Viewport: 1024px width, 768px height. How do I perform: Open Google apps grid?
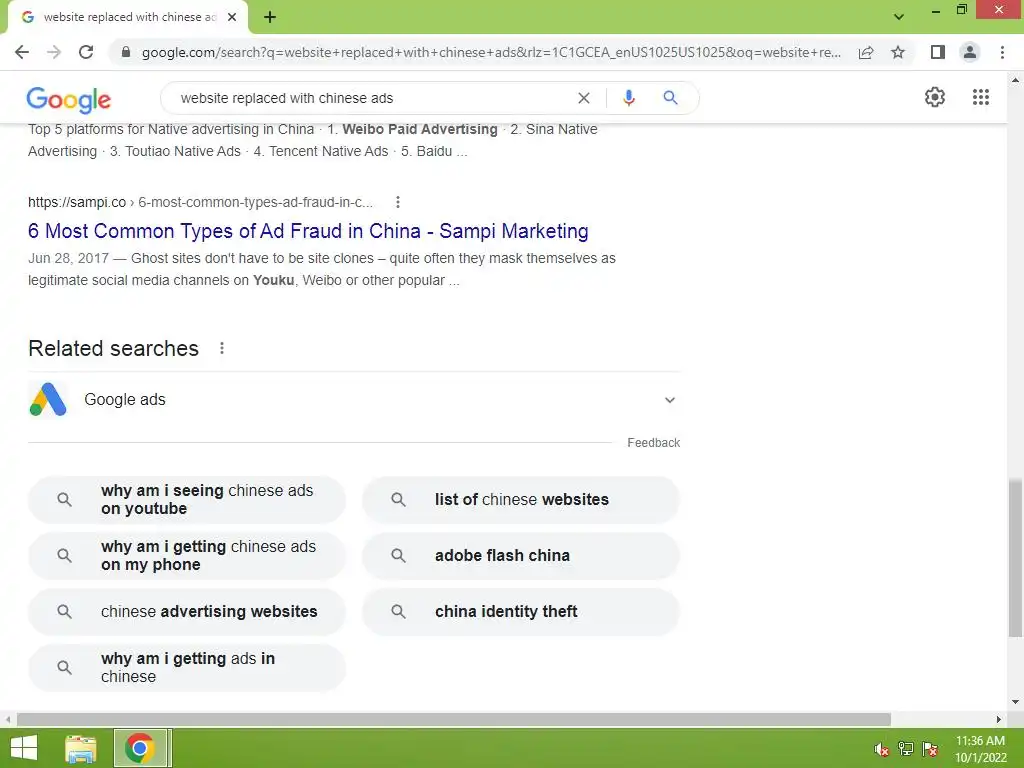[981, 97]
